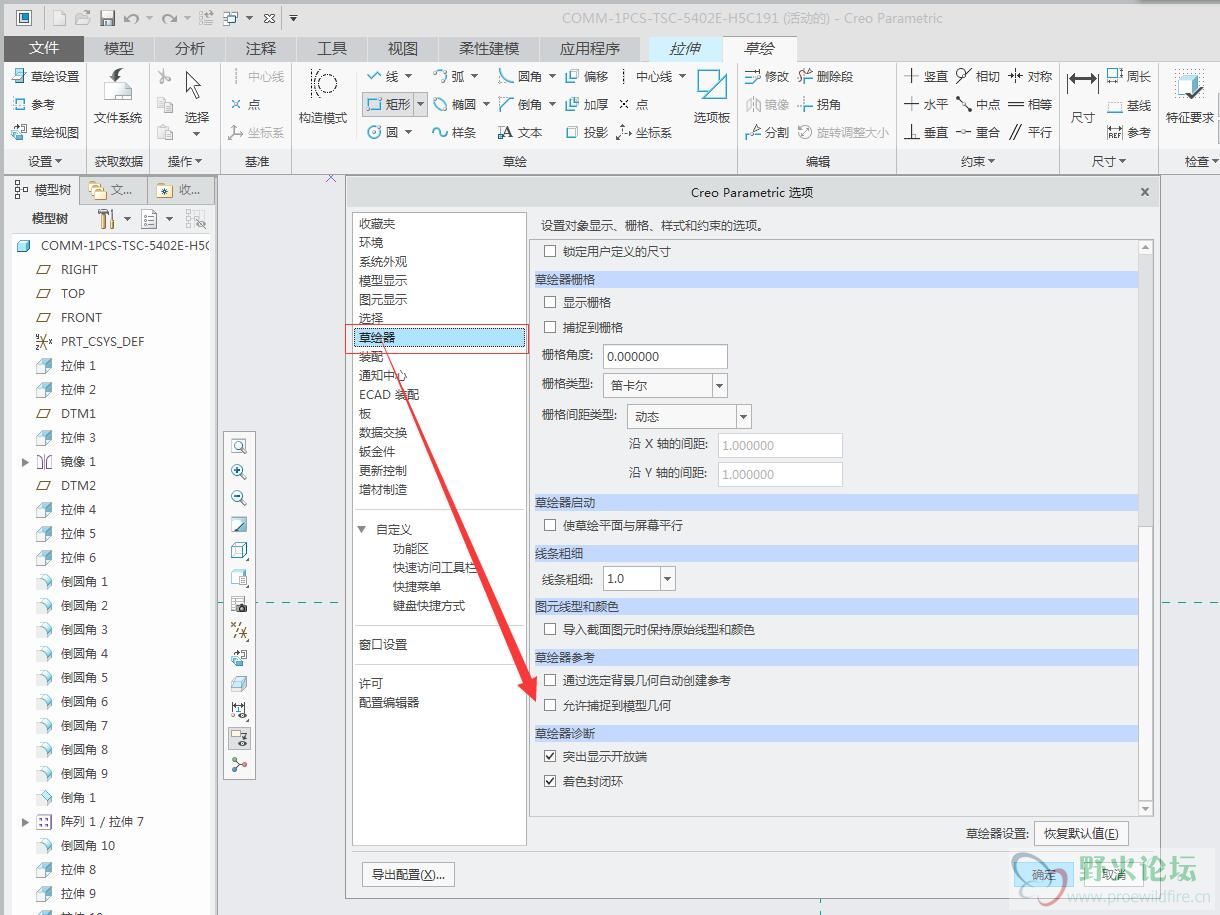This screenshot has width=1220, height=915.
Task: Click zoom-out magnifier in graphics toolbar
Action: coord(239,498)
